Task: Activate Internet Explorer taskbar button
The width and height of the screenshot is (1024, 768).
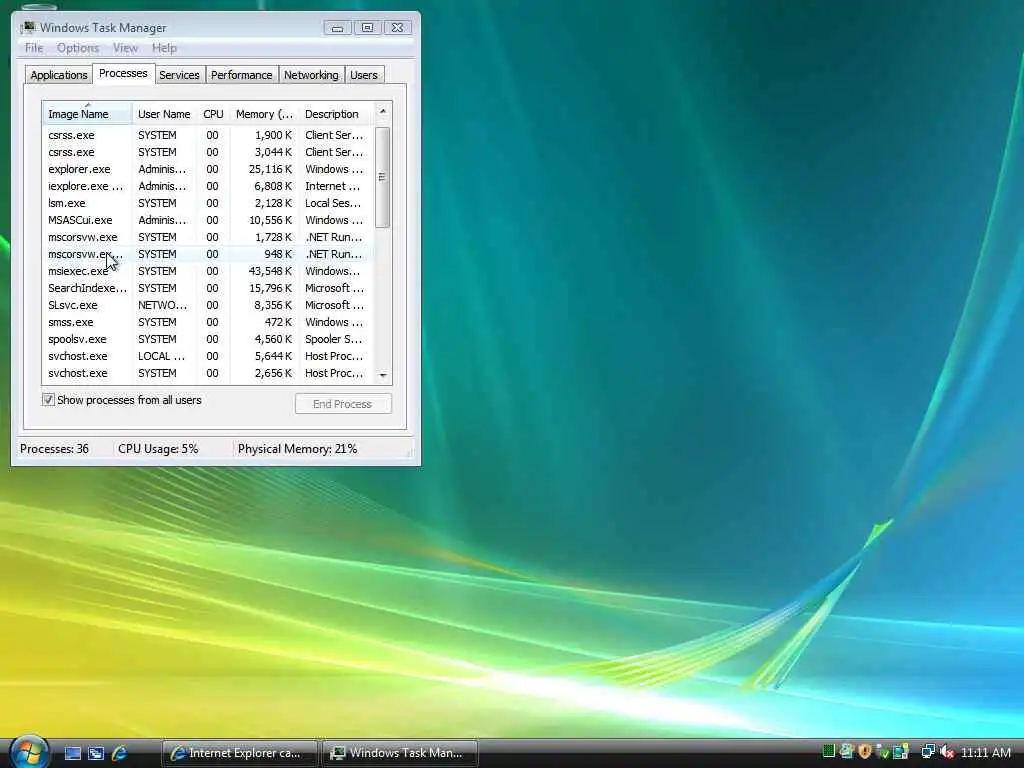Action: tap(239, 753)
